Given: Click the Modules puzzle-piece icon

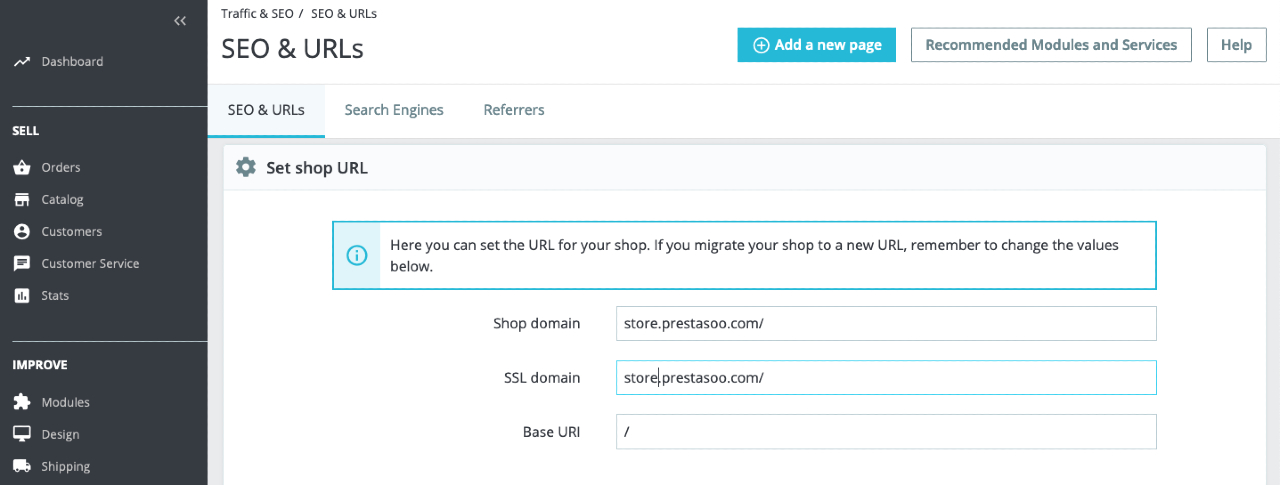Looking at the screenshot, I should tap(22, 402).
